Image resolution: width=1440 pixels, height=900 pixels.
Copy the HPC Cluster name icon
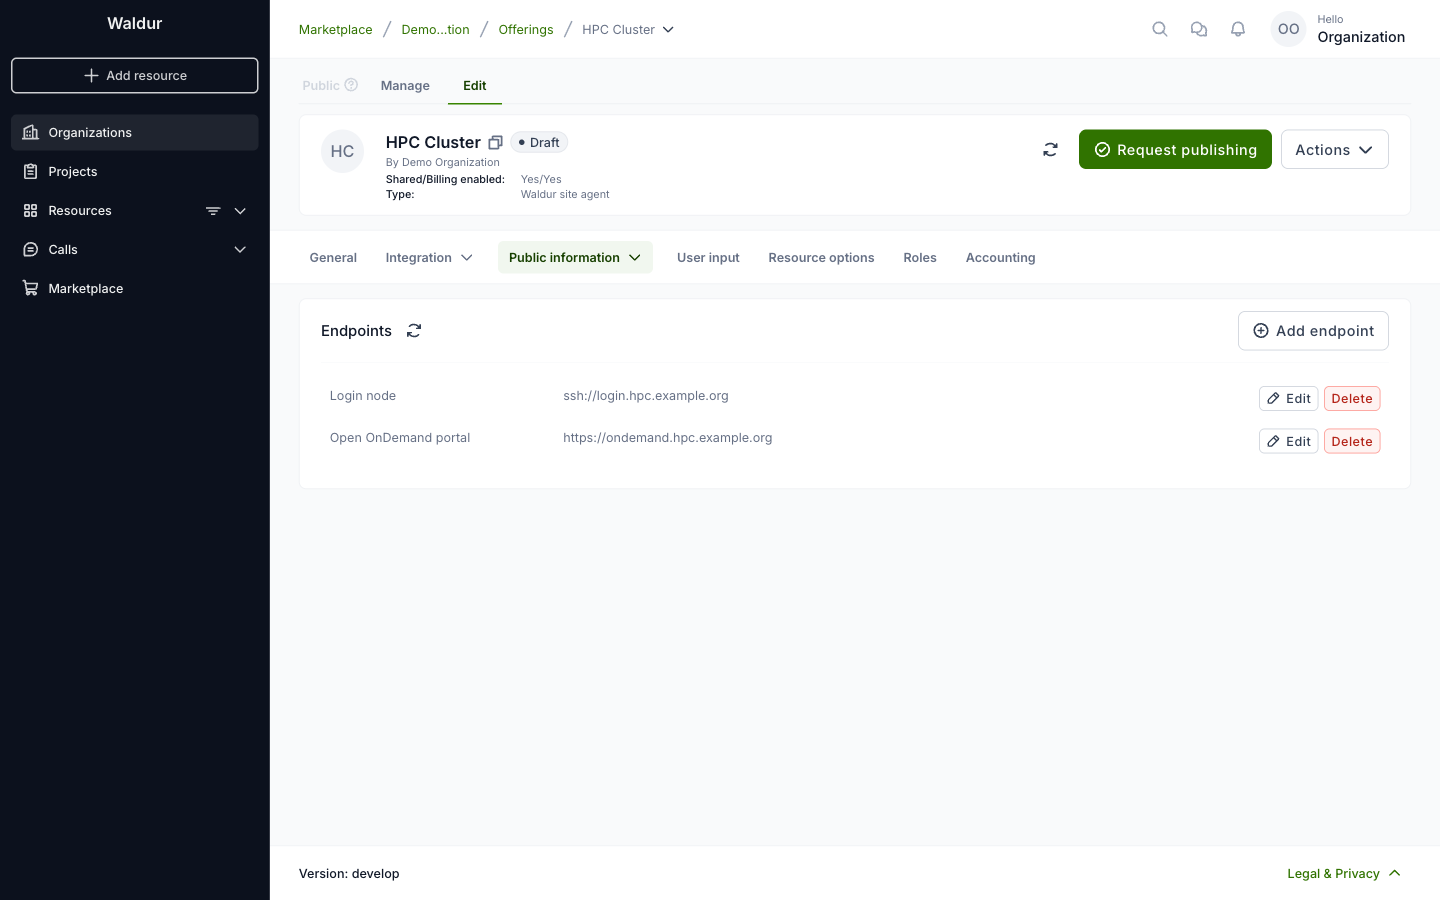(495, 142)
